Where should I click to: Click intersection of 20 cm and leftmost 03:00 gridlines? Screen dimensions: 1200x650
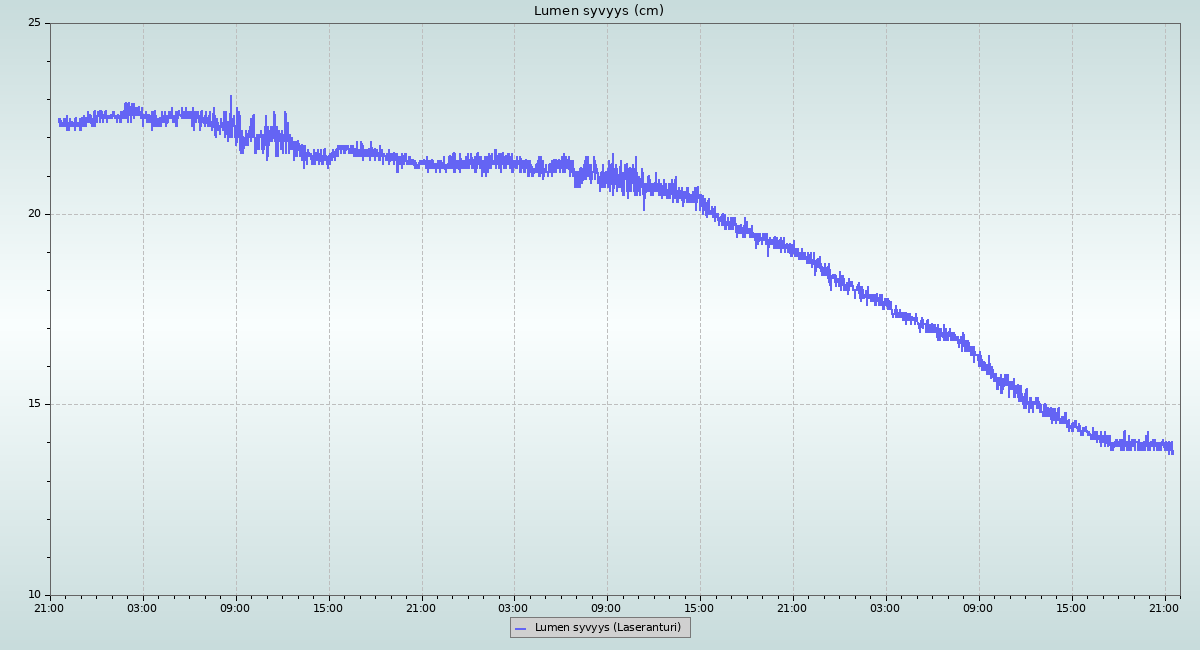[x=143, y=214]
